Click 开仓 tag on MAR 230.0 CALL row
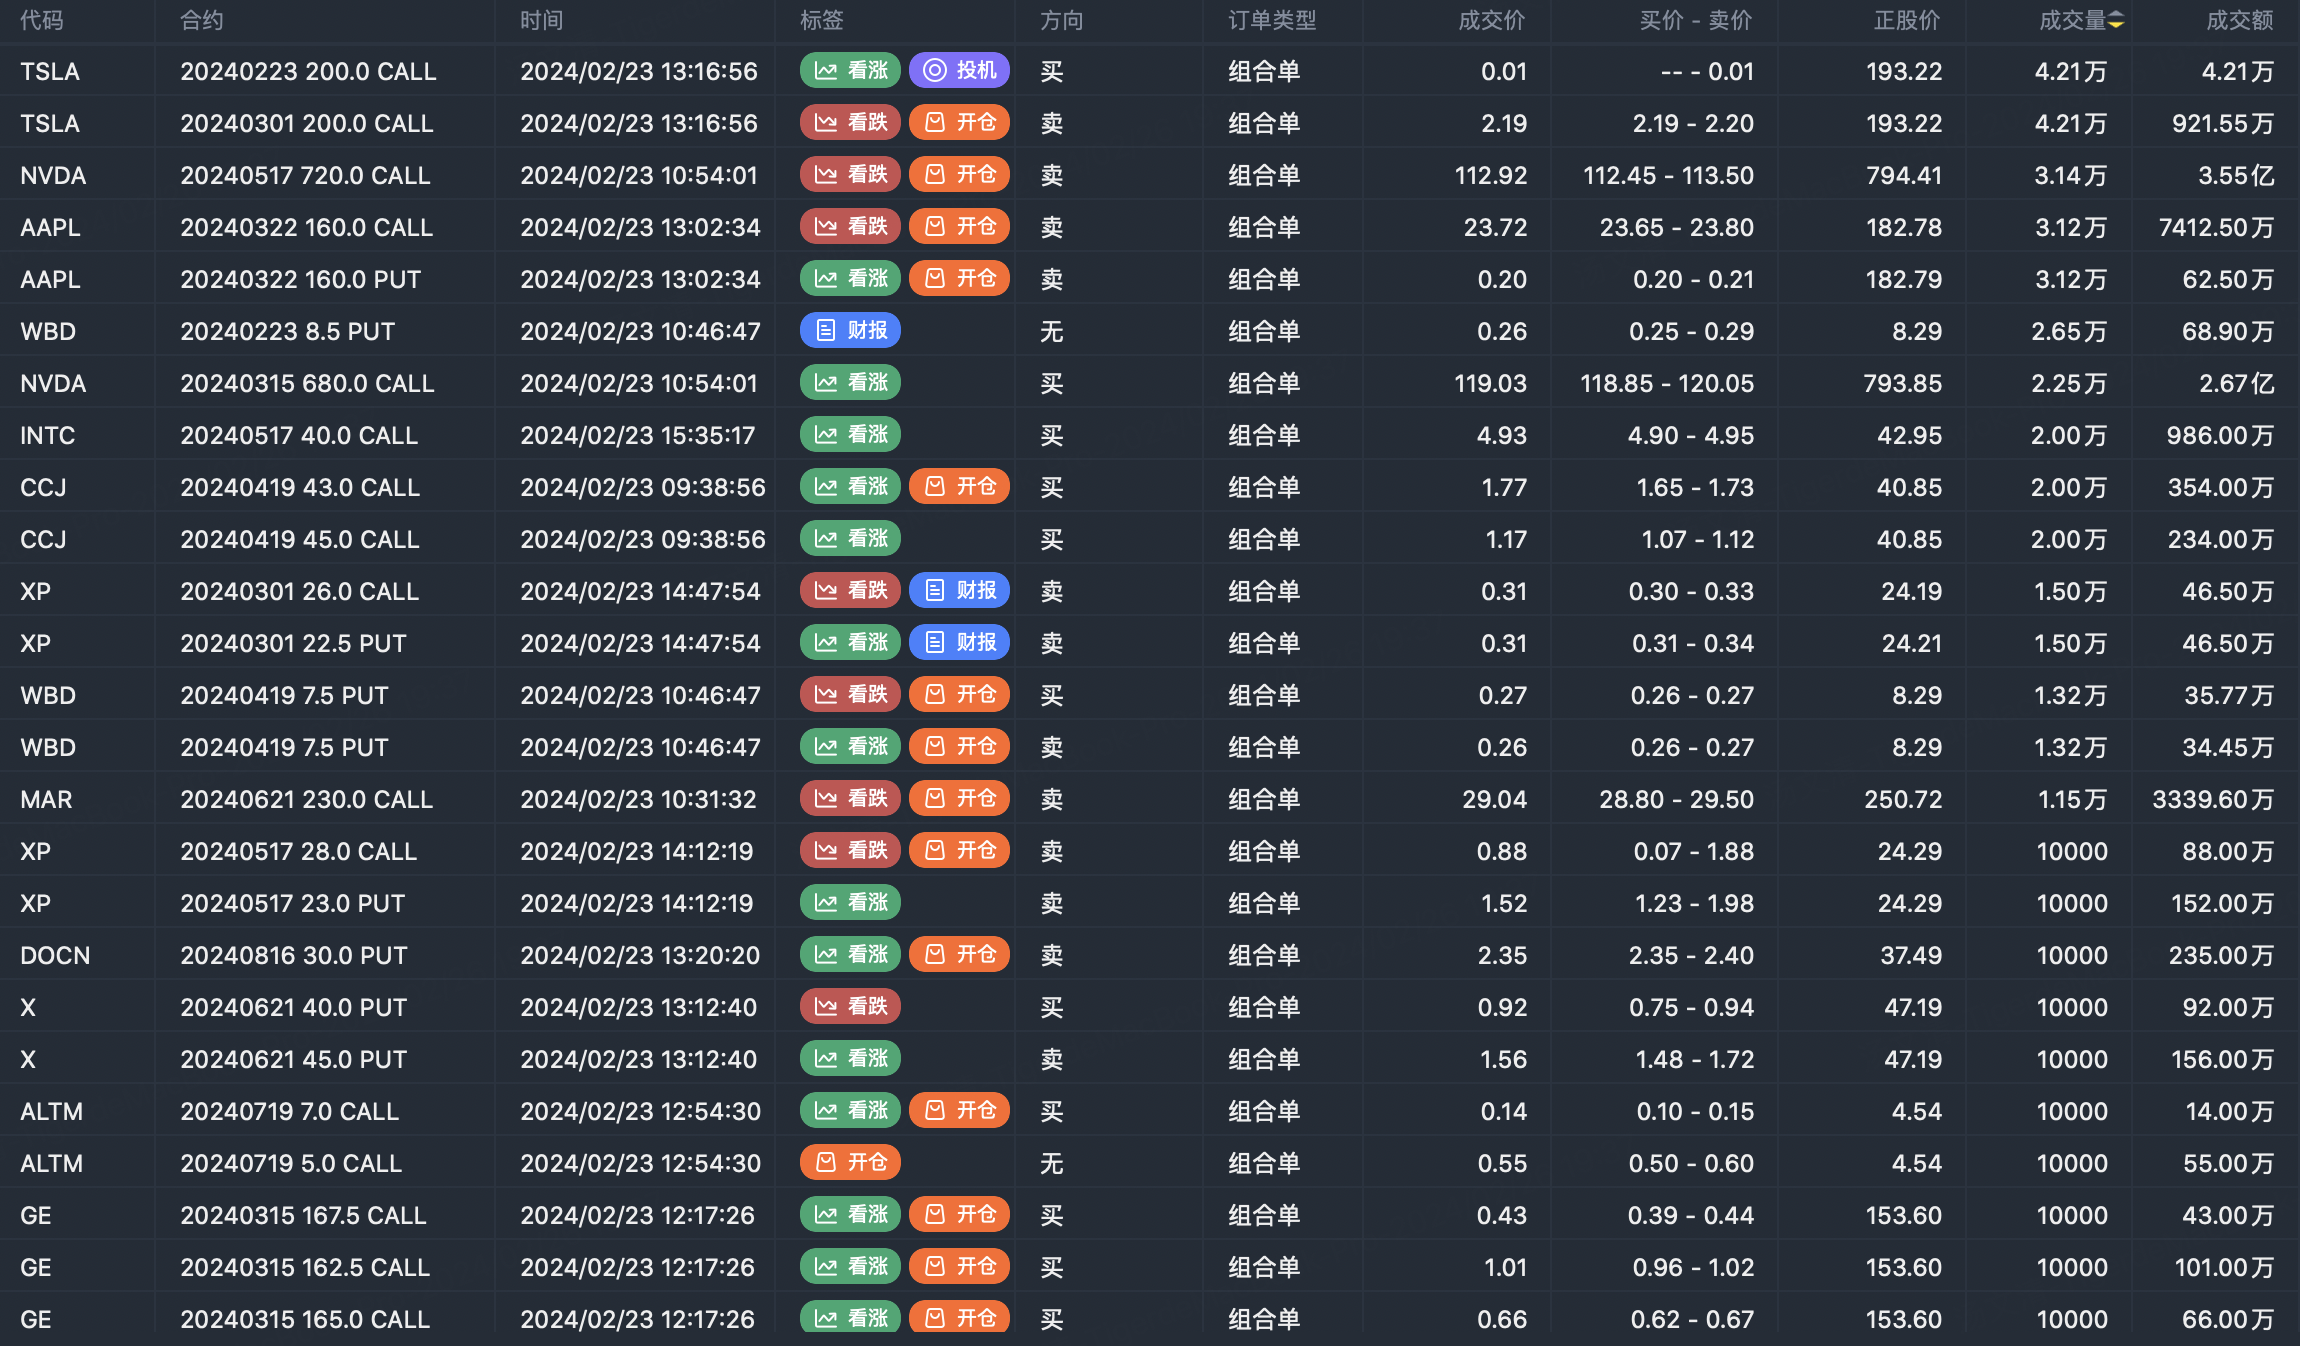This screenshot has height=1346, width=2300. click(959, 798)
